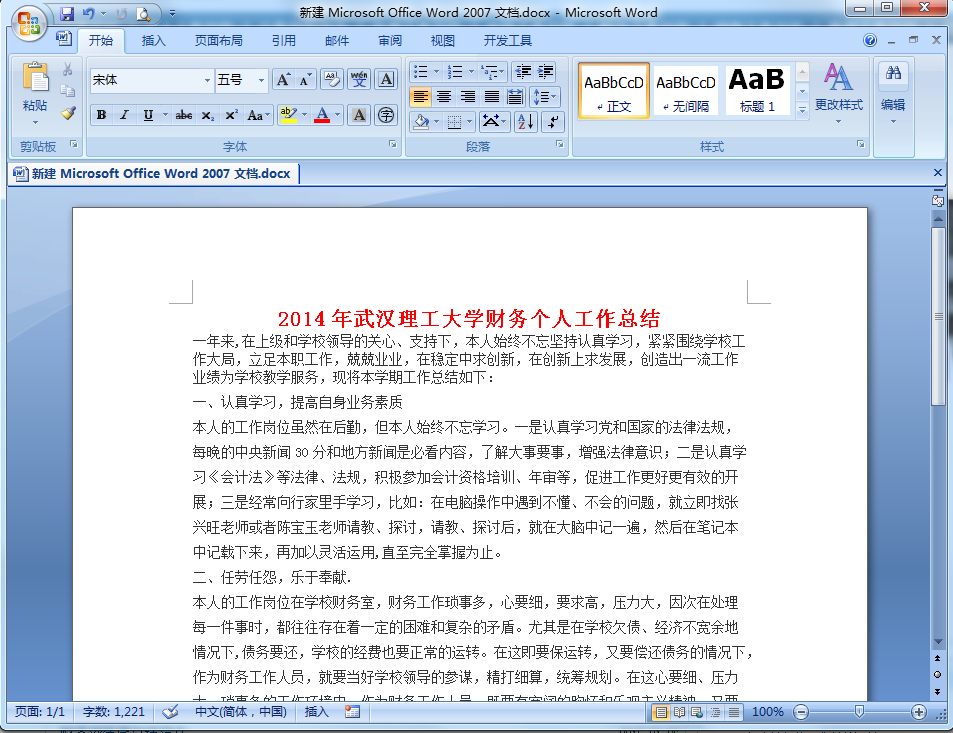Apply the 标题 1 style
The width and height of the screenshot is (953, 733).
[x=757, y=91]
